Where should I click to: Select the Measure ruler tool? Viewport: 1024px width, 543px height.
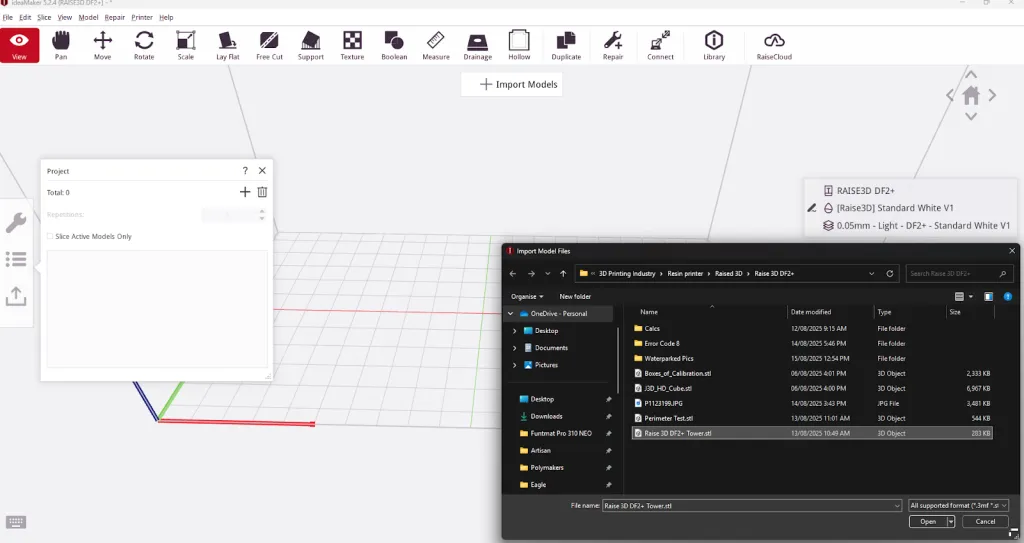(x=436, y=45)
